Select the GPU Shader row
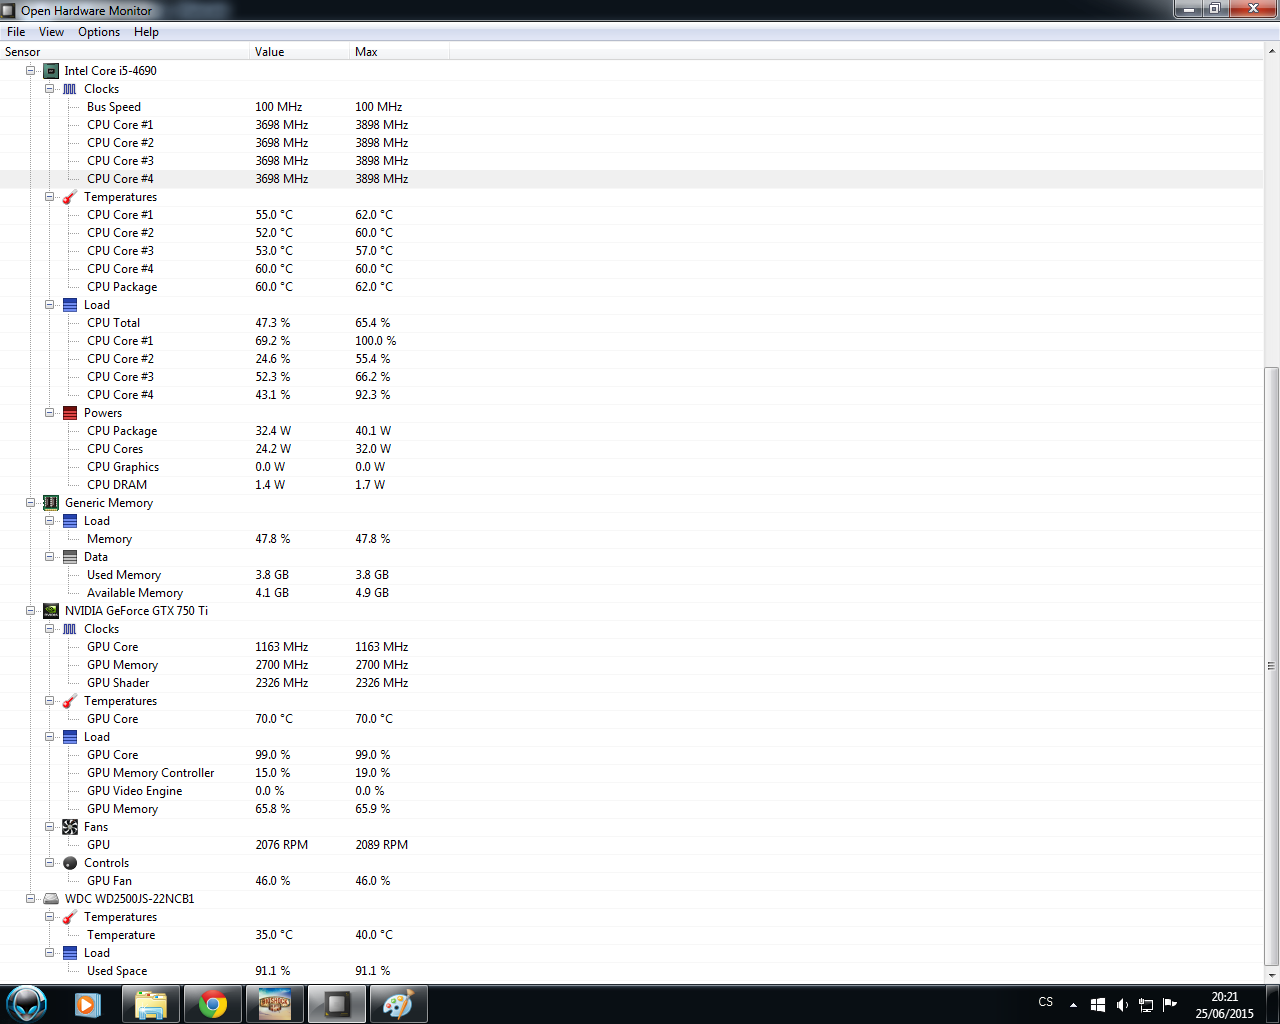The width and height of the screenshot is (1280, 1024). 632,683
